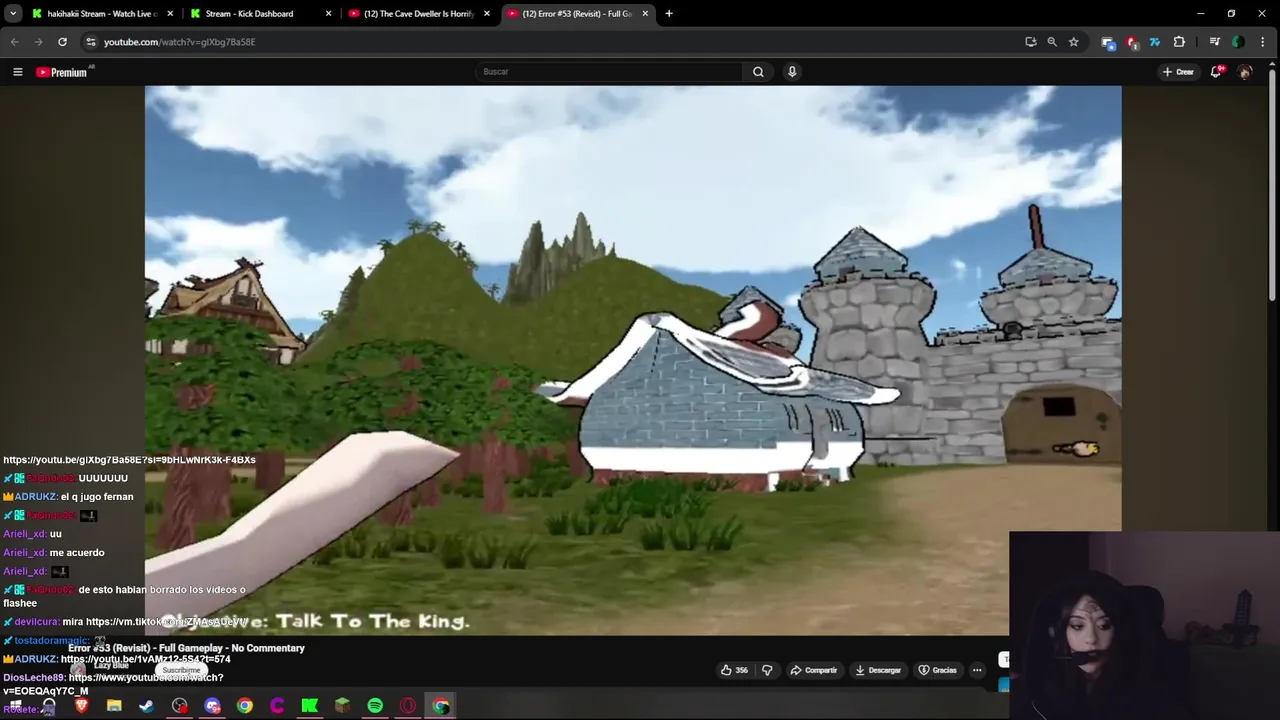
Task: Click the Error #53 video title
Action: click(186, 648)
